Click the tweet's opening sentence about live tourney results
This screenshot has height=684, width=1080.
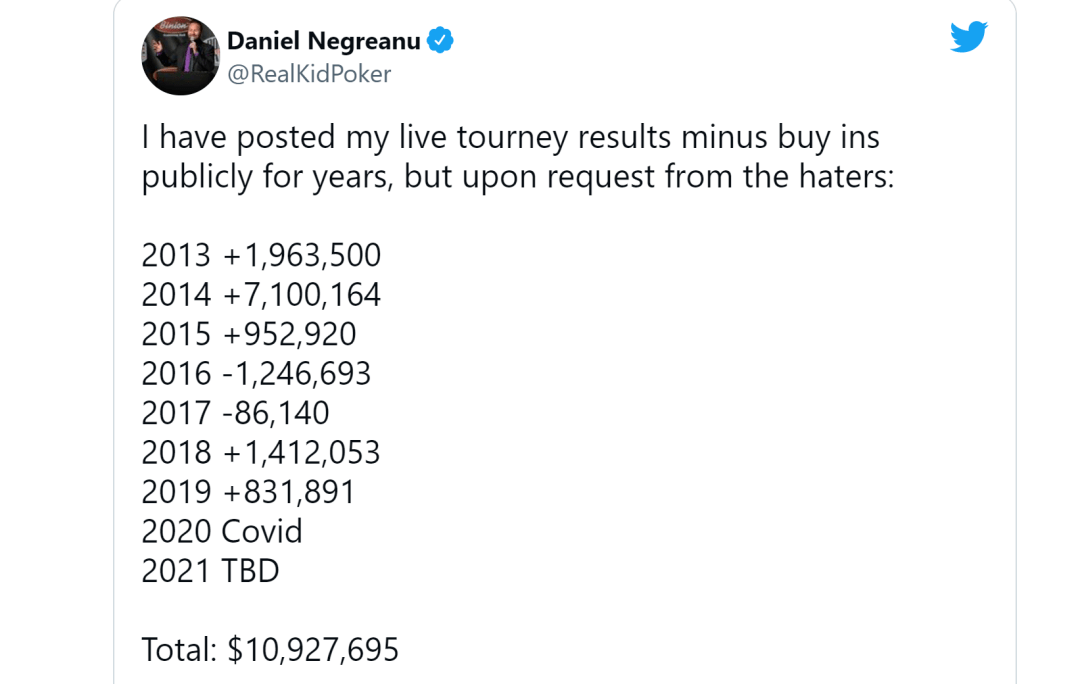(x=517, y=156)
